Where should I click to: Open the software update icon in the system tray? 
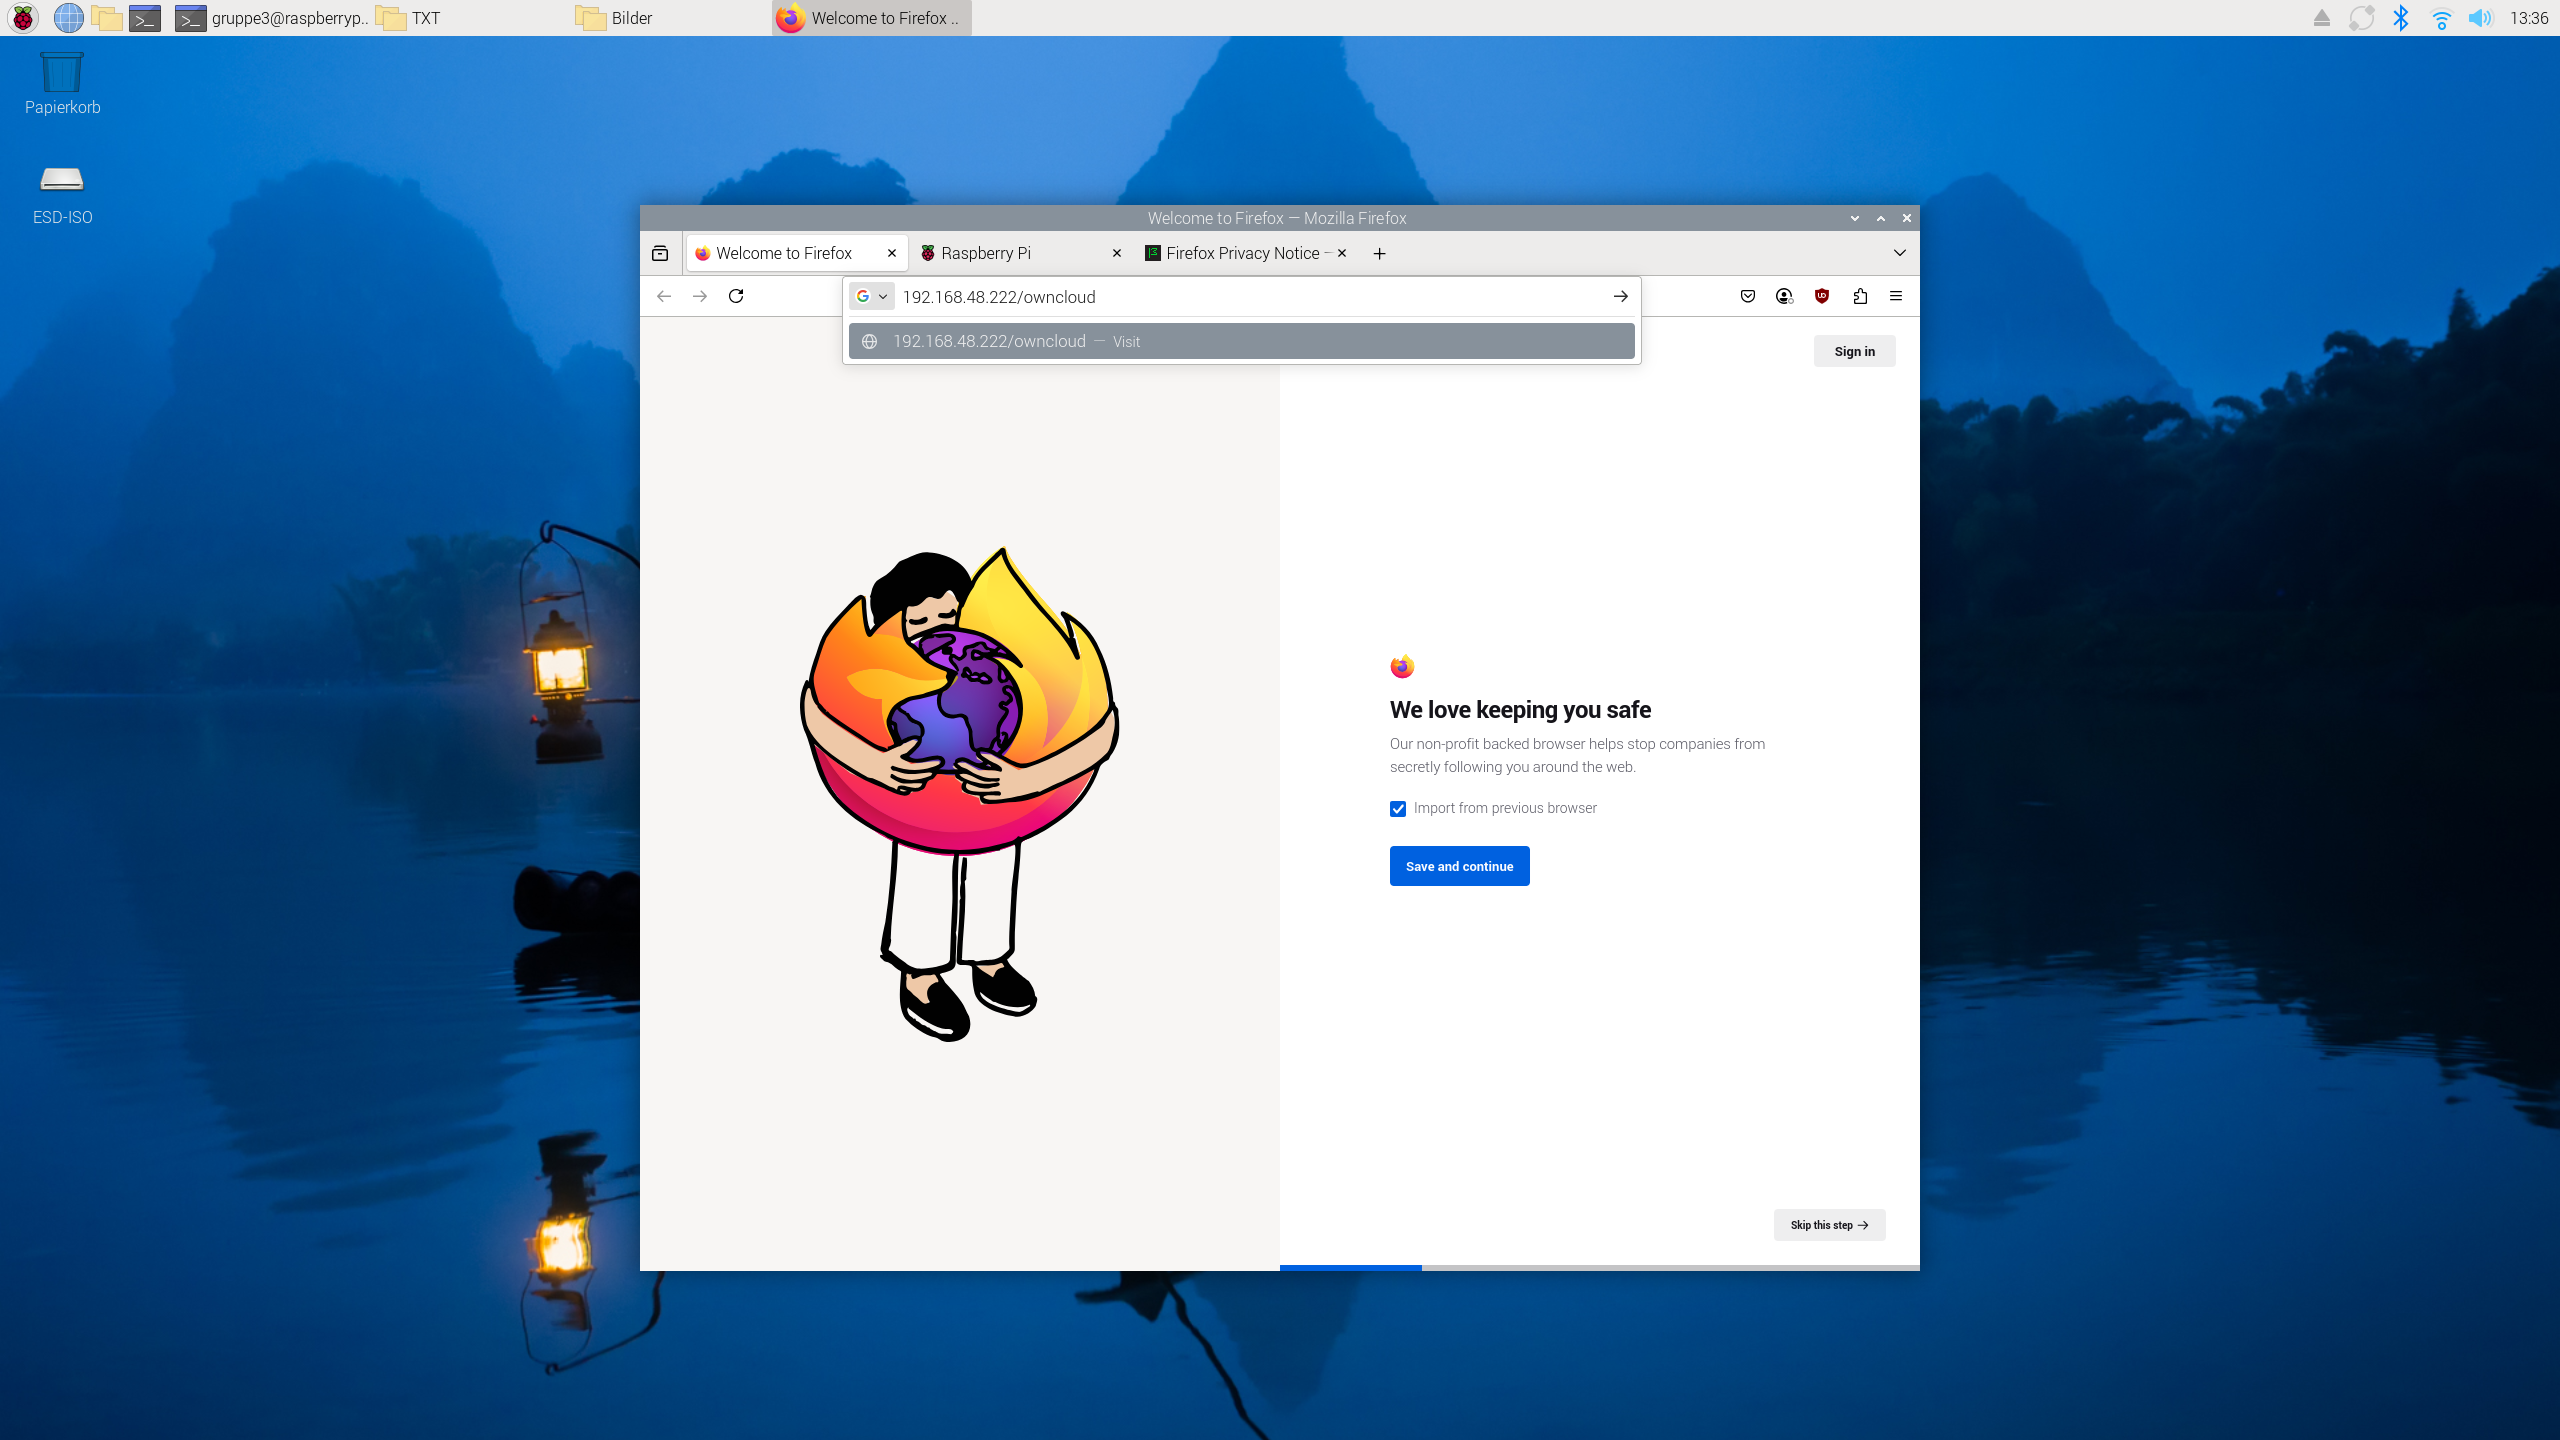point(2361,18)
